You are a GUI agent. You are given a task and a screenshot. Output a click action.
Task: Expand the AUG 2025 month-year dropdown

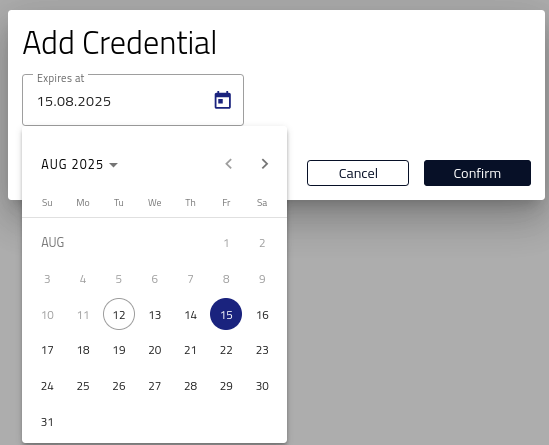point(79,164)
